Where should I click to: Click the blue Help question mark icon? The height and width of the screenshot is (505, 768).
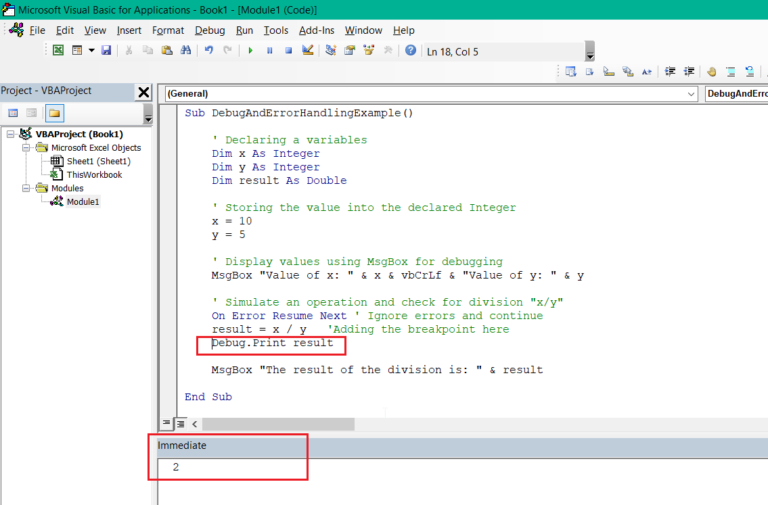(x=410, y=50)
